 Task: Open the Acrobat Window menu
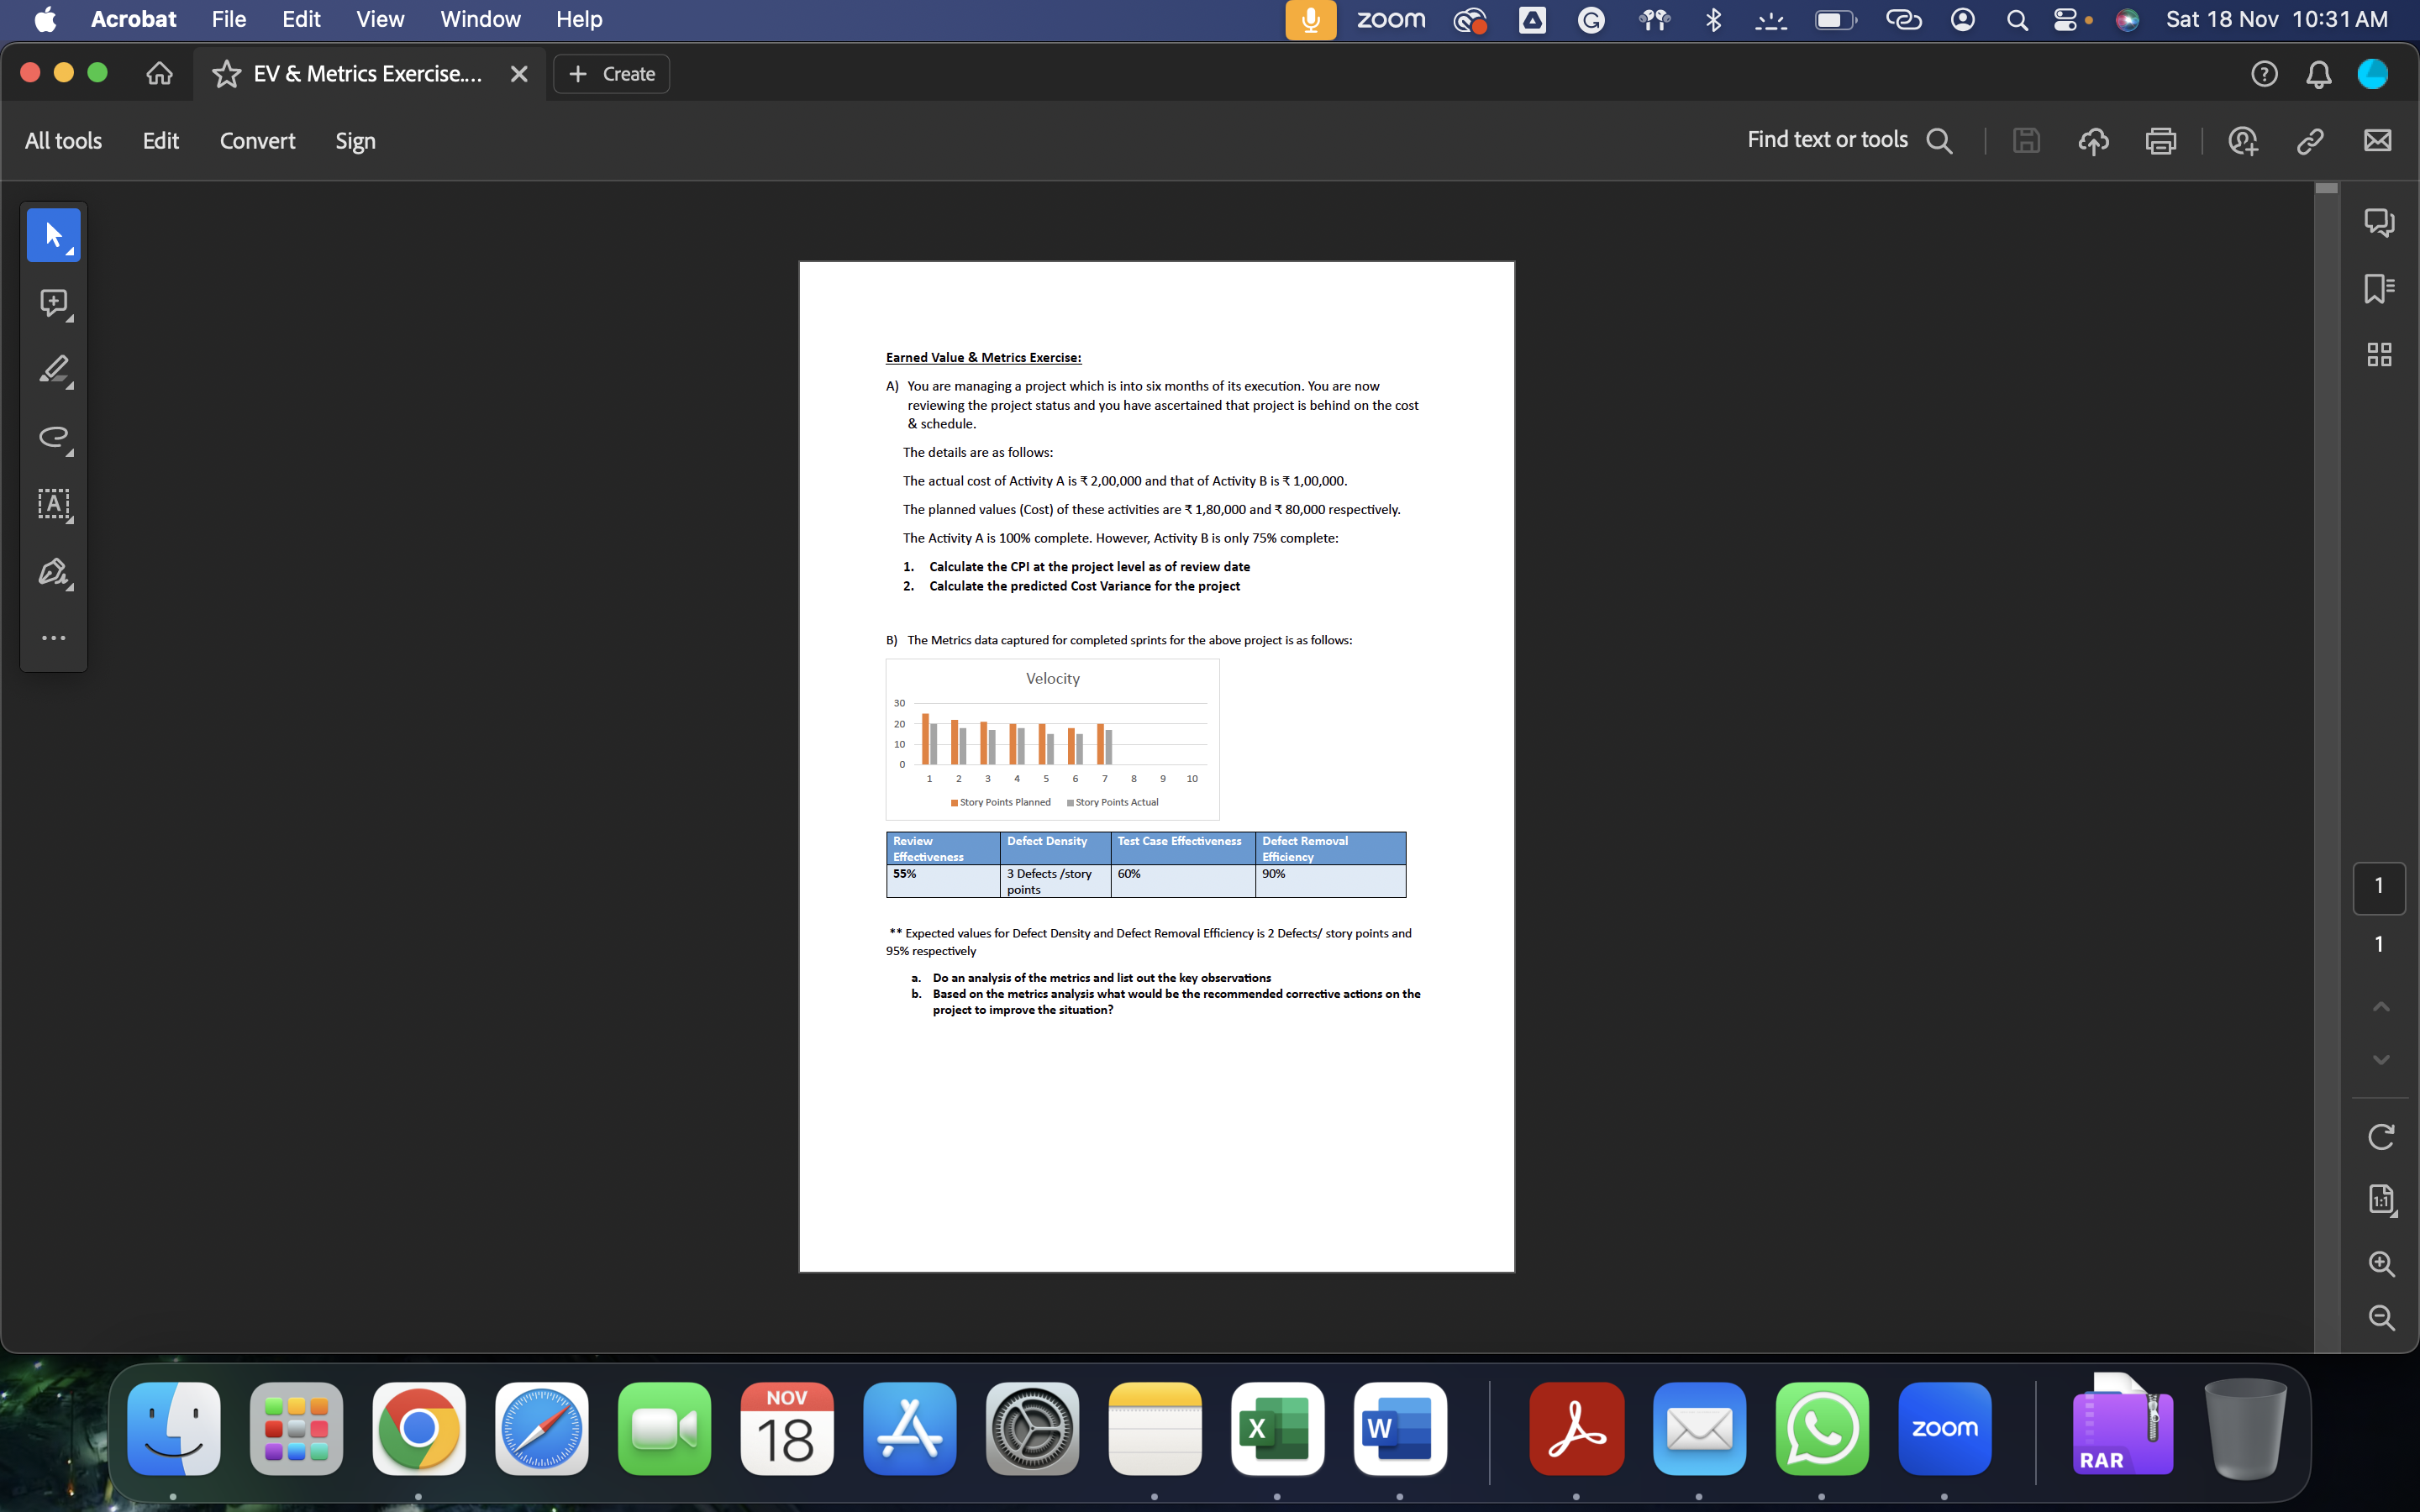[x=481, y=19]
